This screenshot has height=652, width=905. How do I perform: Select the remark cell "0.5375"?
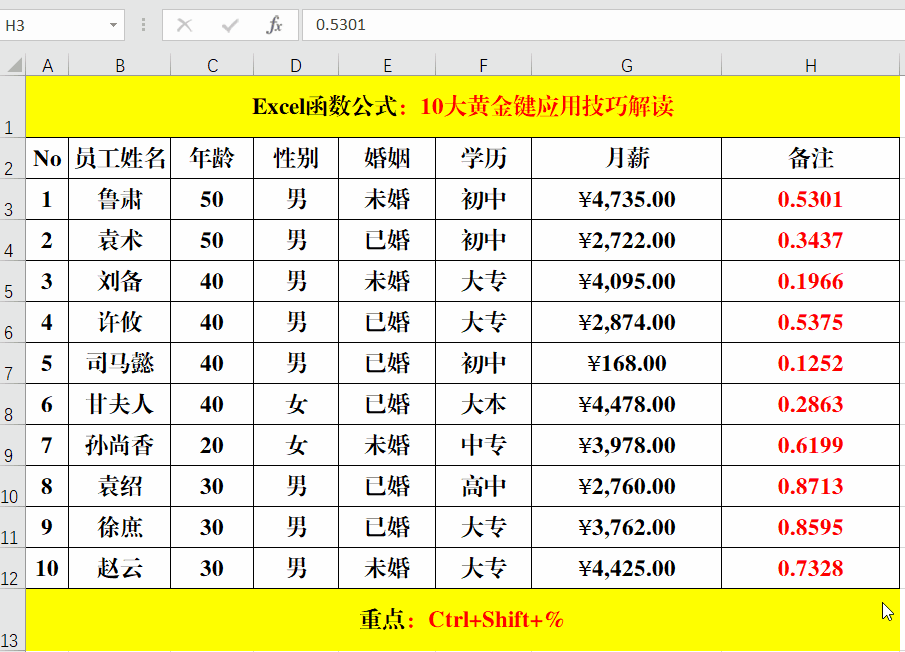[810, 322]
